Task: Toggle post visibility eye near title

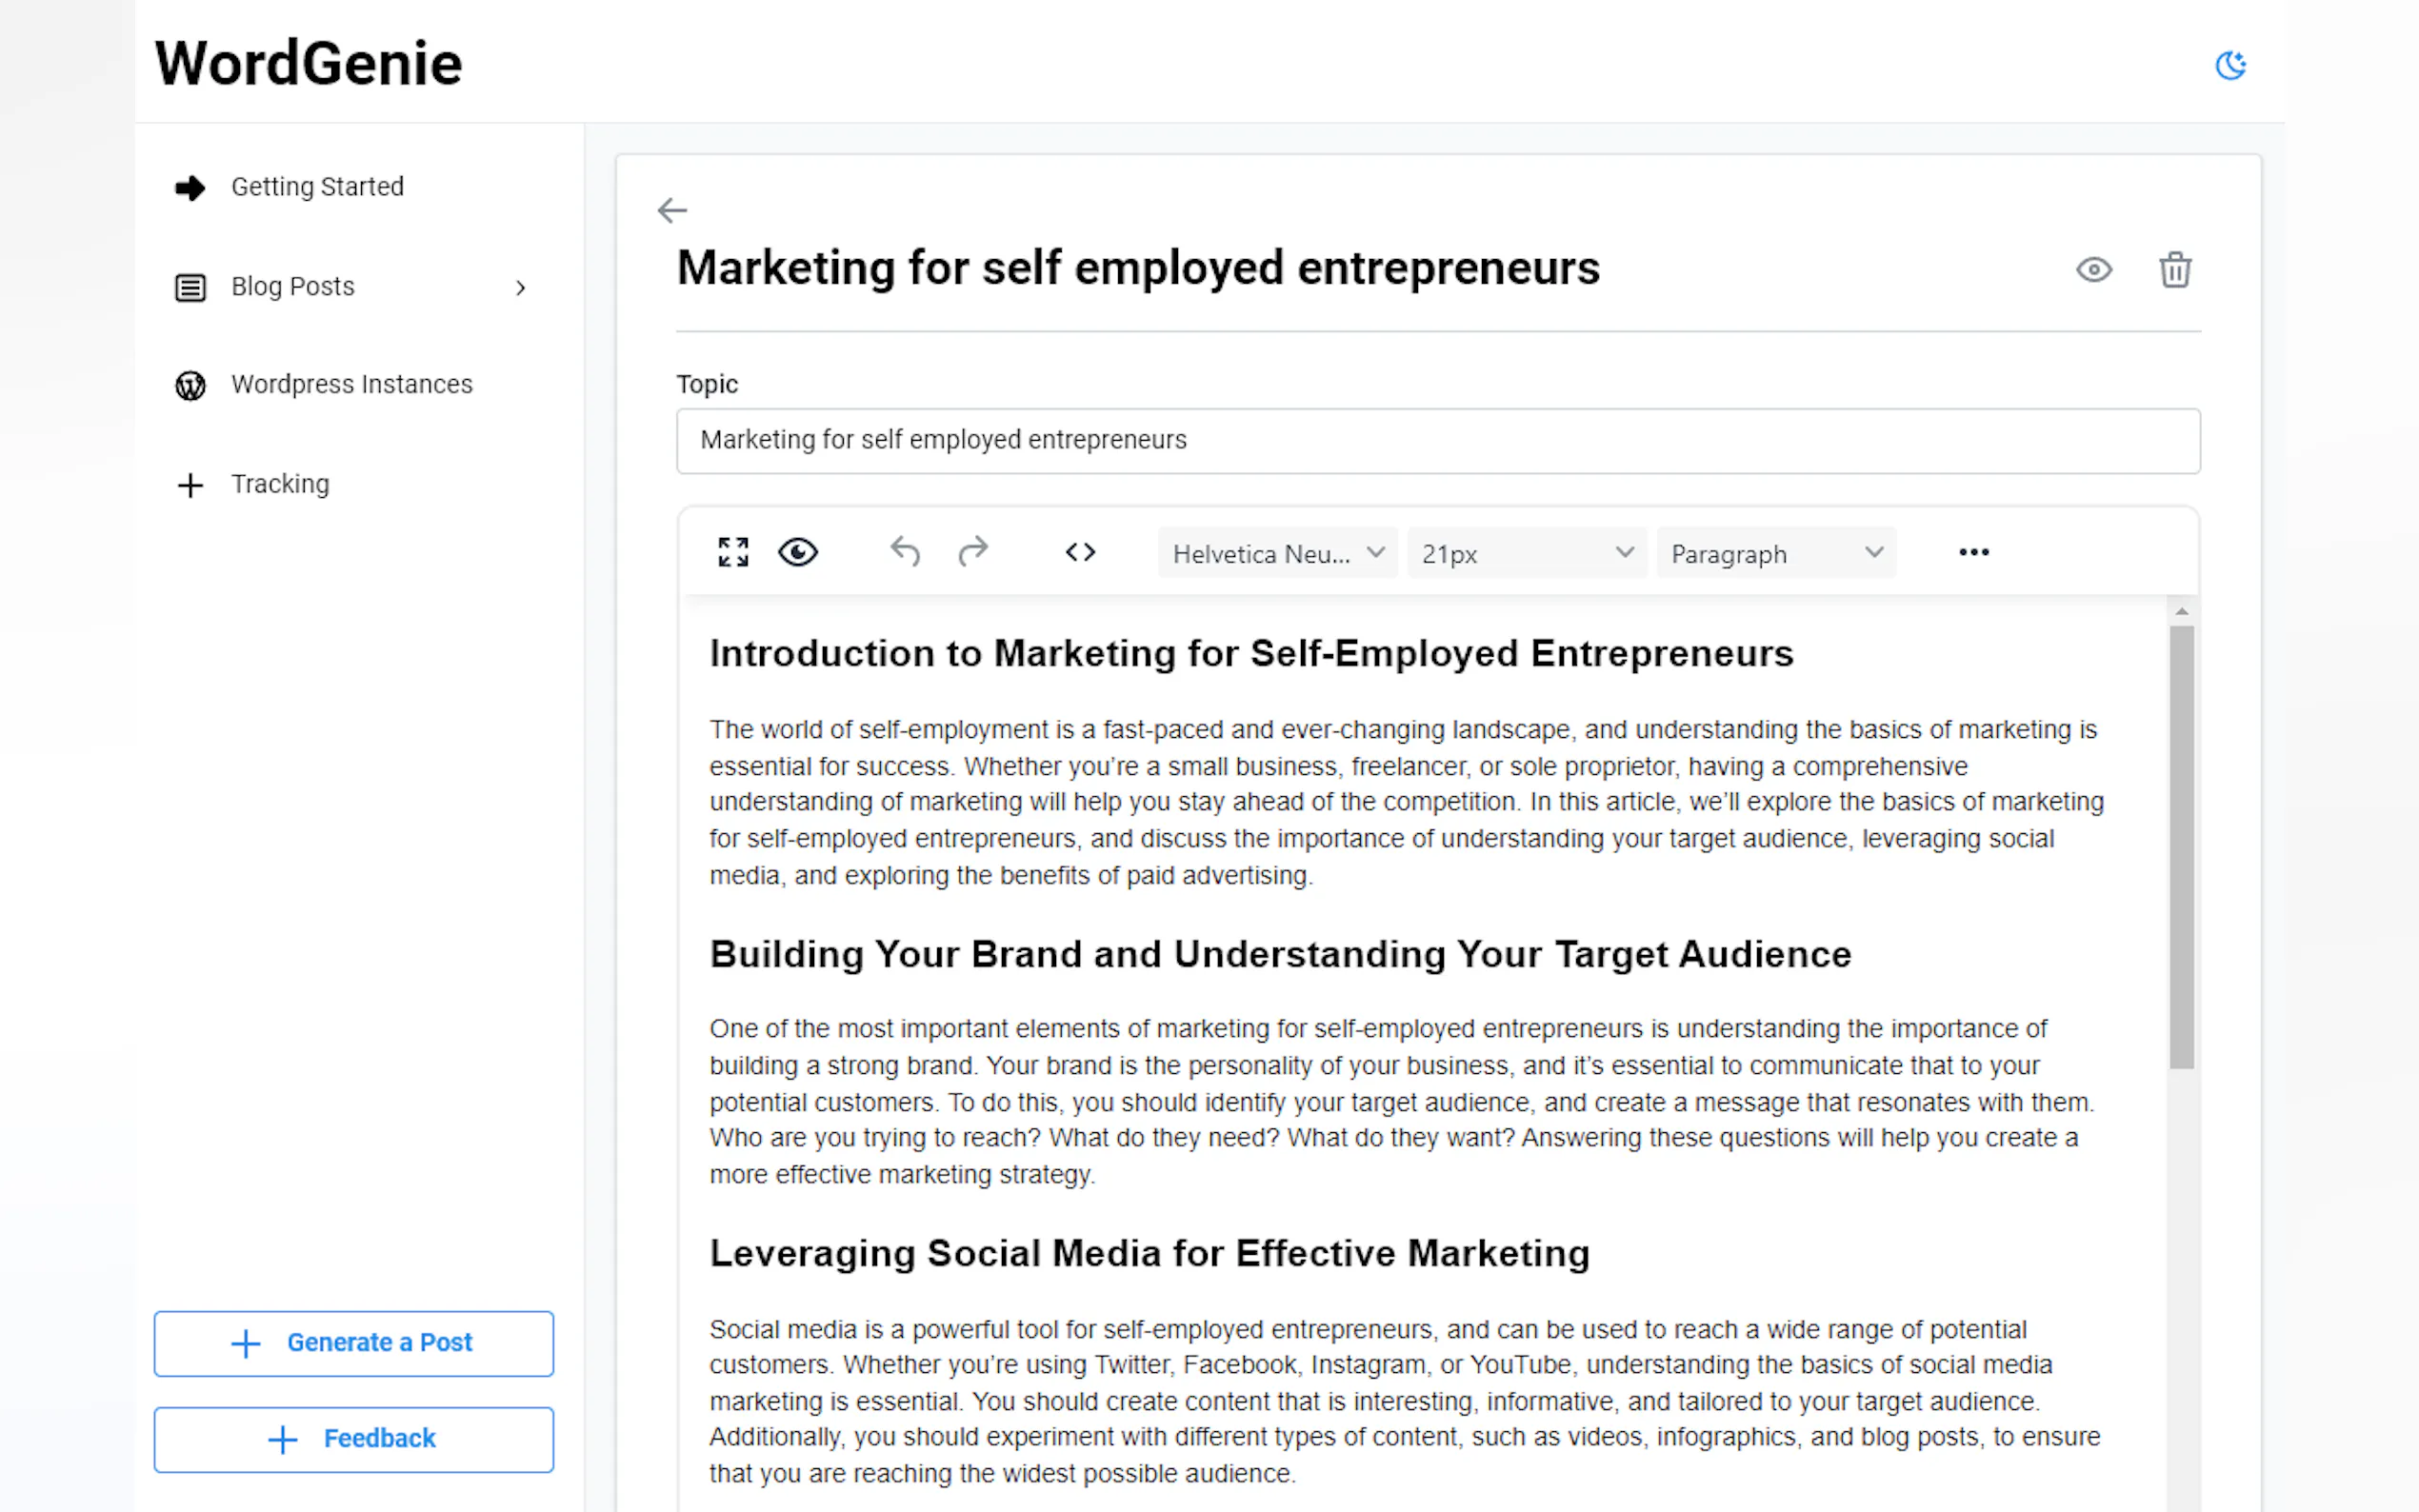Action: pos(2093,270)
